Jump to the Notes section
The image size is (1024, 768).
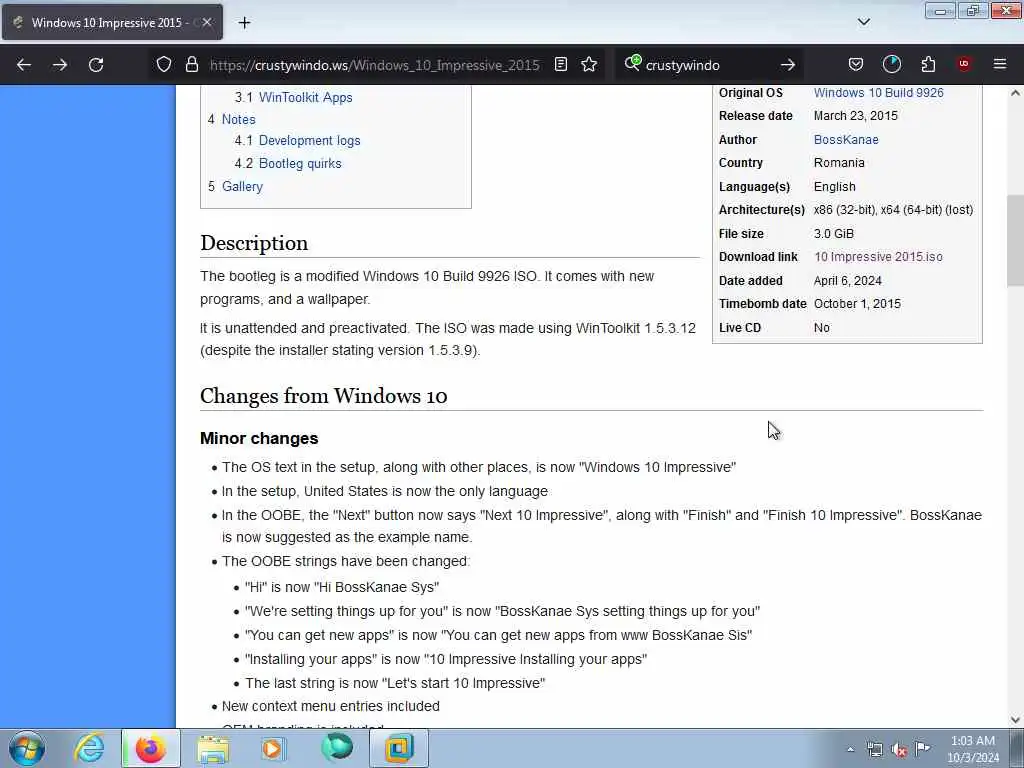point(238,120)
